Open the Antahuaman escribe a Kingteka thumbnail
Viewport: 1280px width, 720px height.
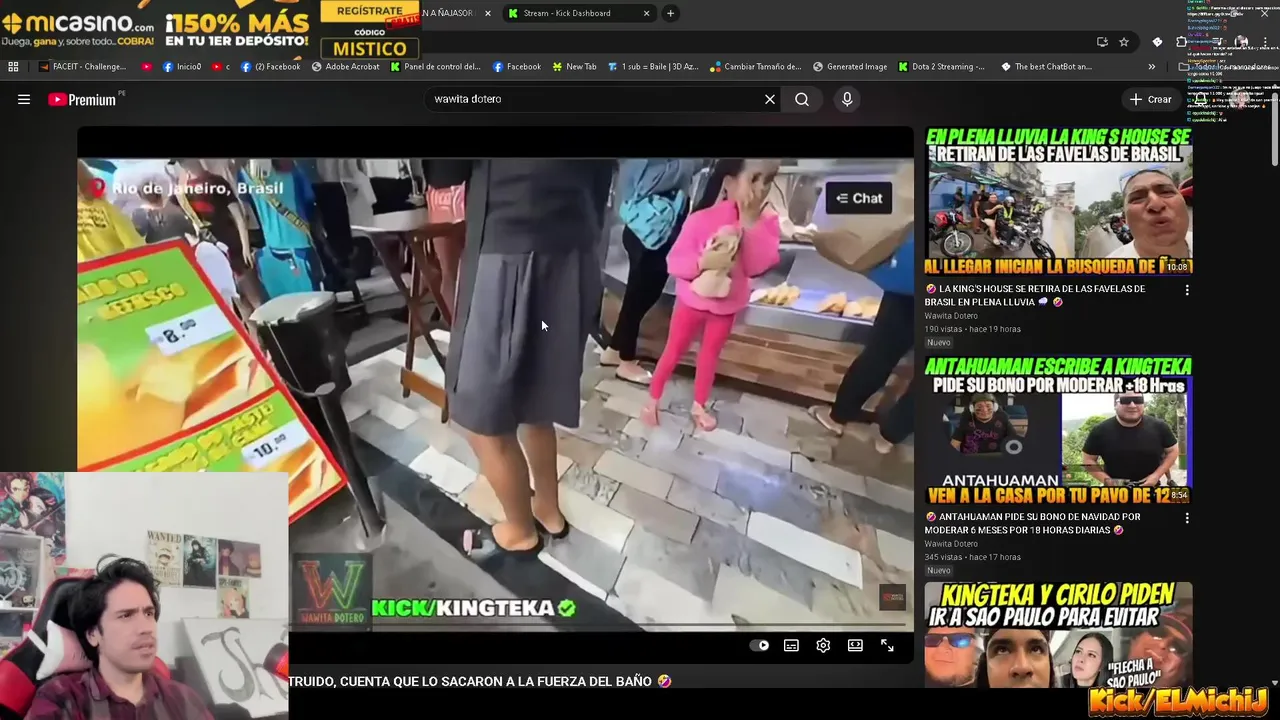click(1058, 430)
